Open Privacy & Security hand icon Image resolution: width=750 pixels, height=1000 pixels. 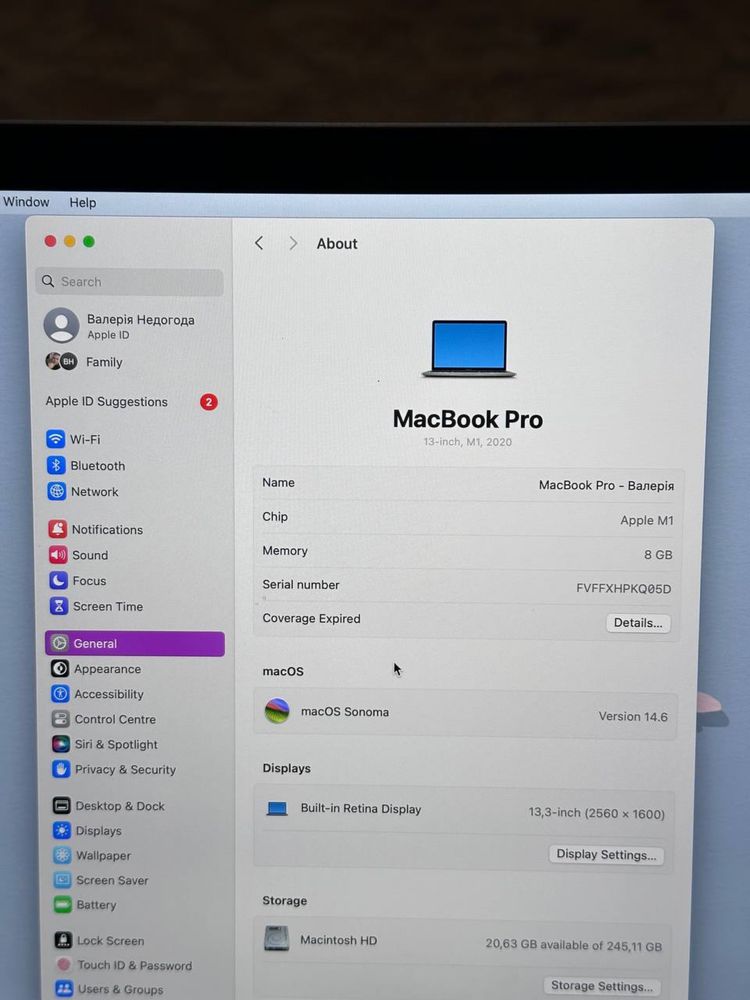pyautogui.click(x=61, y=769)
